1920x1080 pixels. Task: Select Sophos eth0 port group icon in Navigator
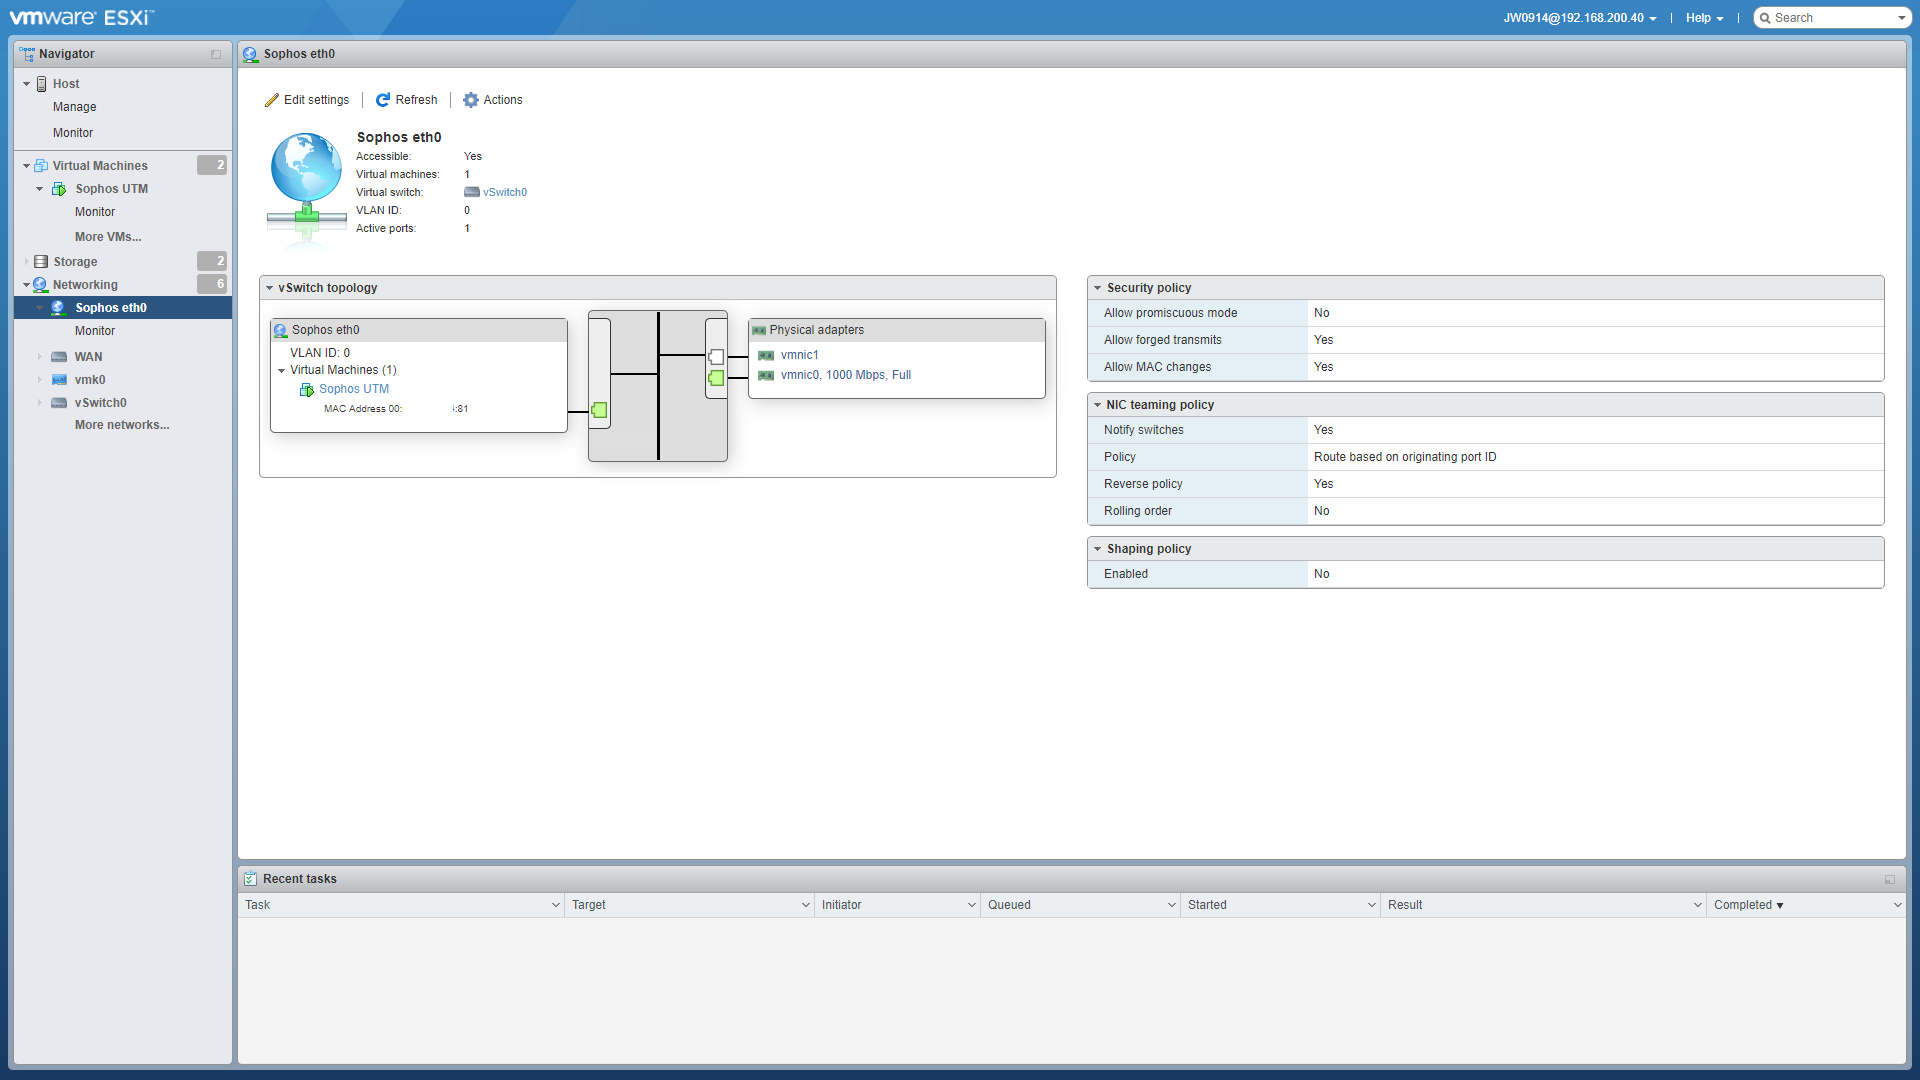pyautogui.click(x=58, y=308)
